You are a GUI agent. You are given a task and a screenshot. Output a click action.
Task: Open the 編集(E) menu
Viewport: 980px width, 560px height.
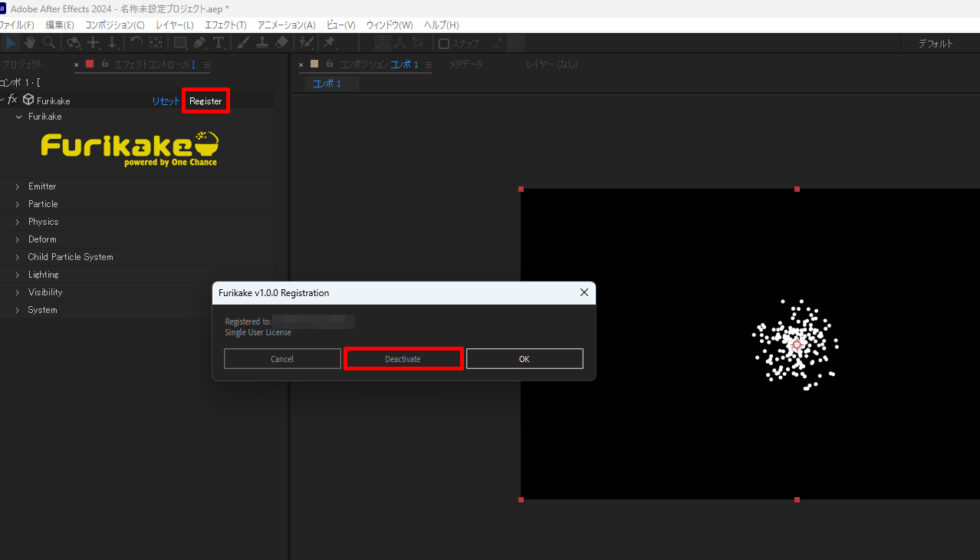click(59, 25)
